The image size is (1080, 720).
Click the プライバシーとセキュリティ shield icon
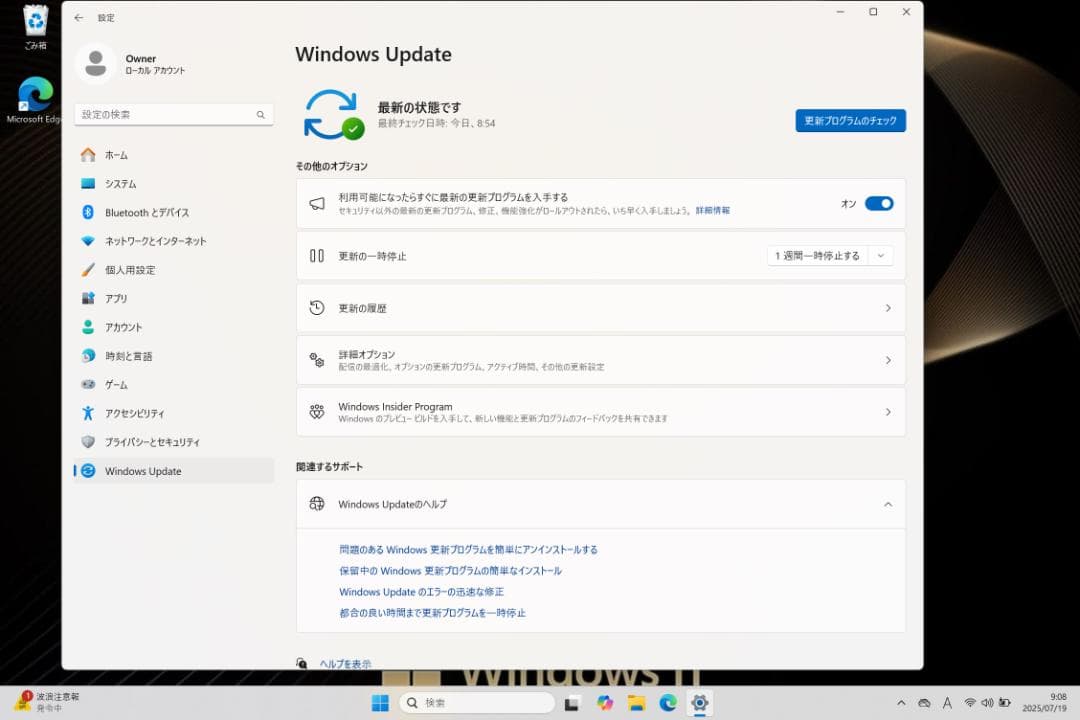(x=88, y=442)
